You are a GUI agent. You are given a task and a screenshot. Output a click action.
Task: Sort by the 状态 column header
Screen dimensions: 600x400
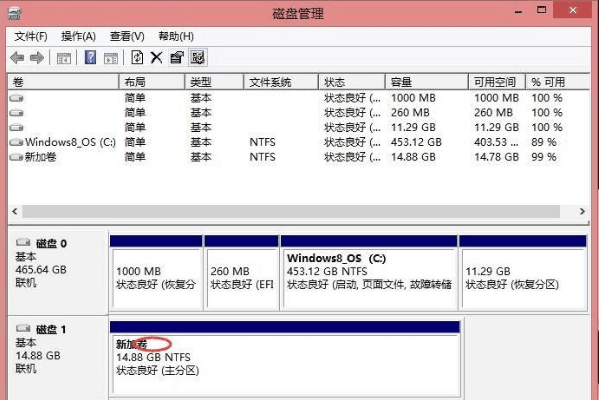tap(352, 82)
